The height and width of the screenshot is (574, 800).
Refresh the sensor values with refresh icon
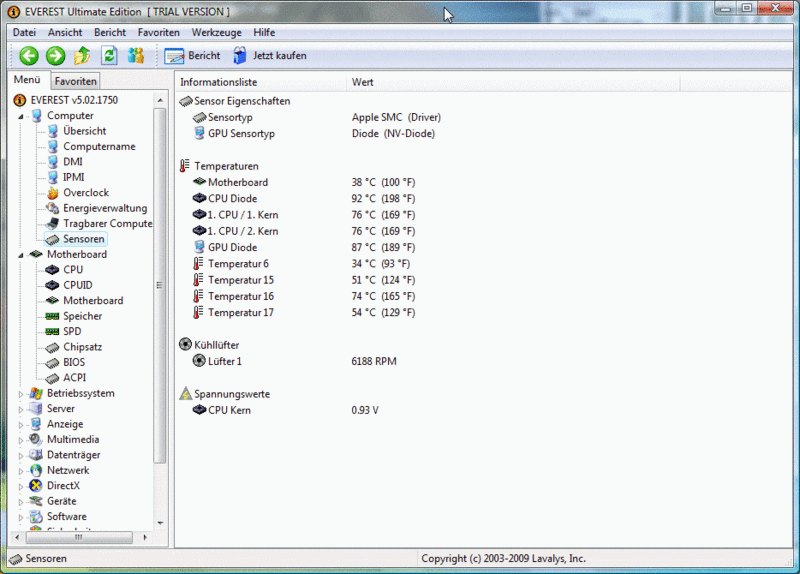109,56
